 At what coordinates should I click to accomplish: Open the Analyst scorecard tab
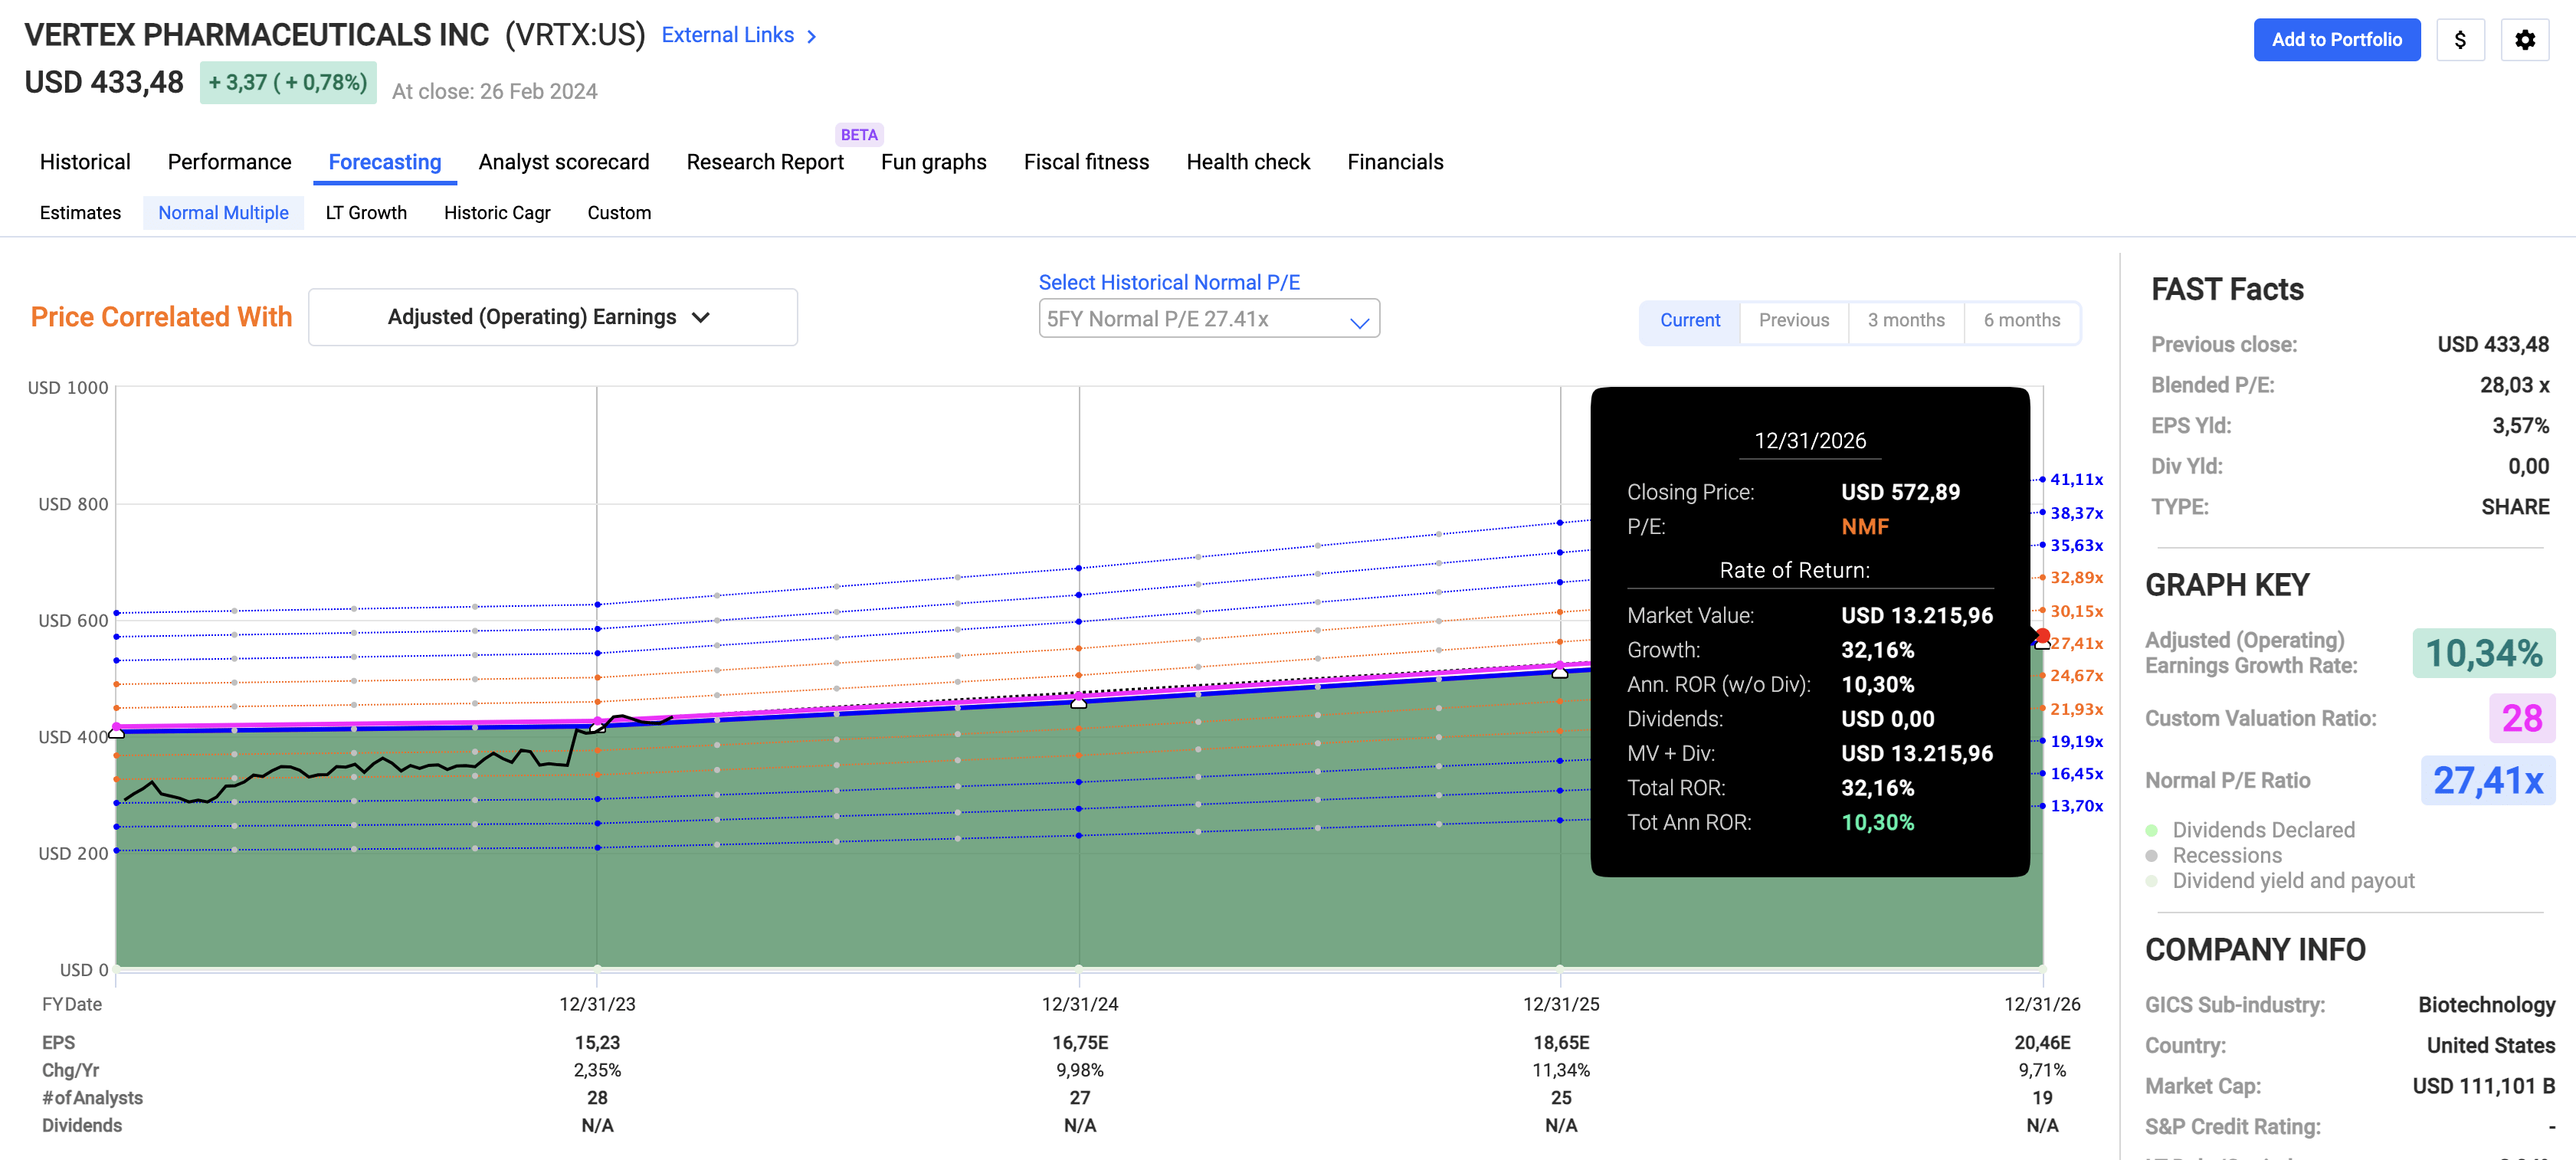tap(564, 162)
